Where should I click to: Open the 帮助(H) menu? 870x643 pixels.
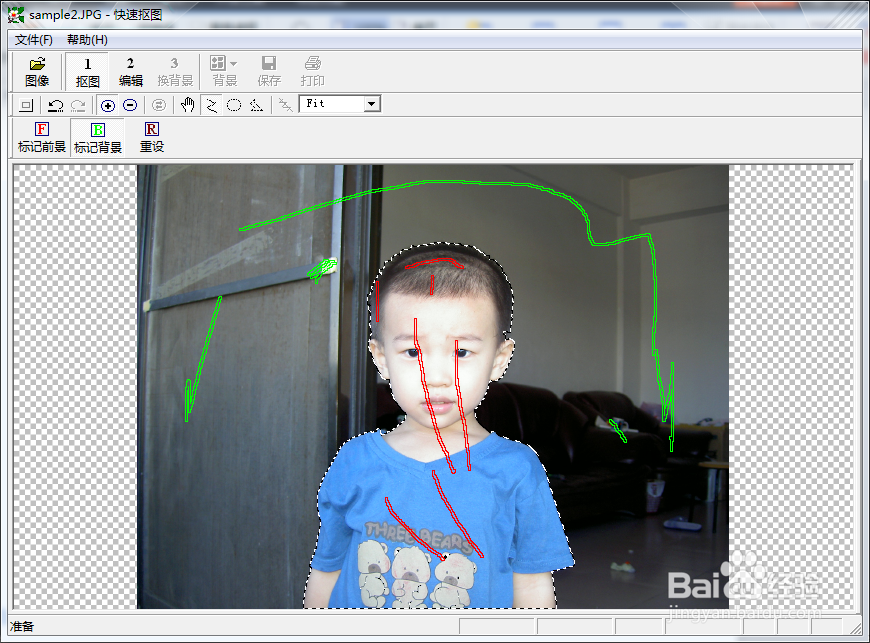tap(87, 40)
